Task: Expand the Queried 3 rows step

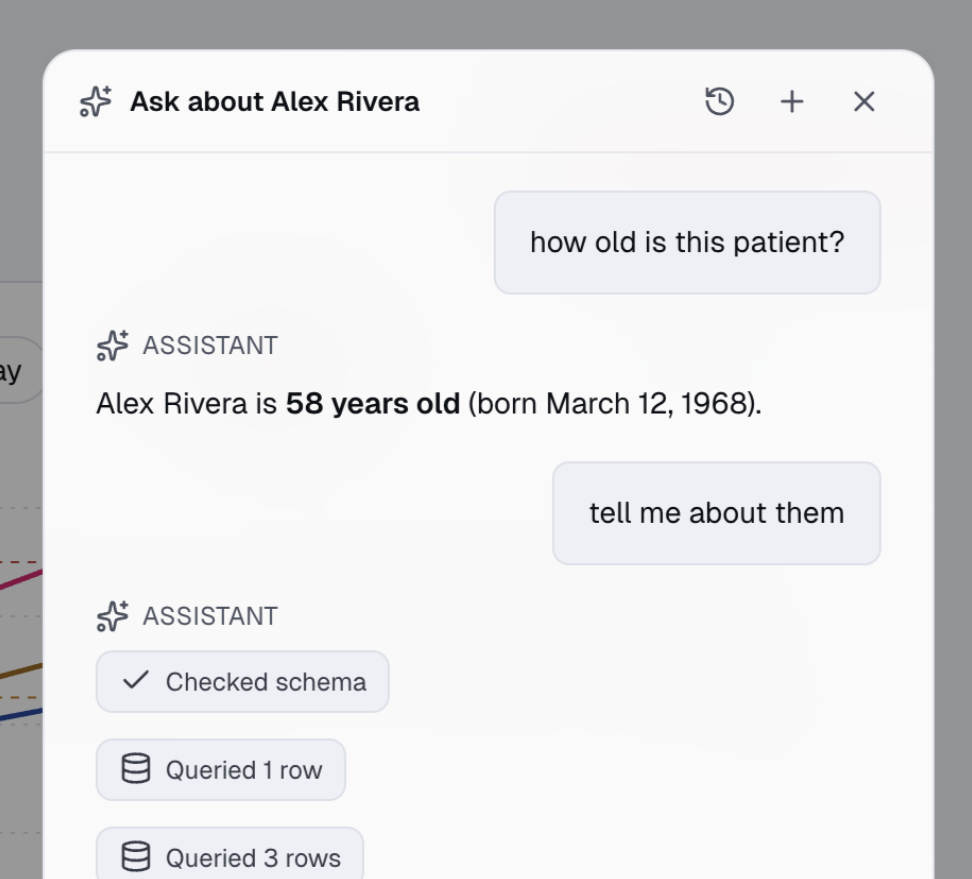Action: 229,855
